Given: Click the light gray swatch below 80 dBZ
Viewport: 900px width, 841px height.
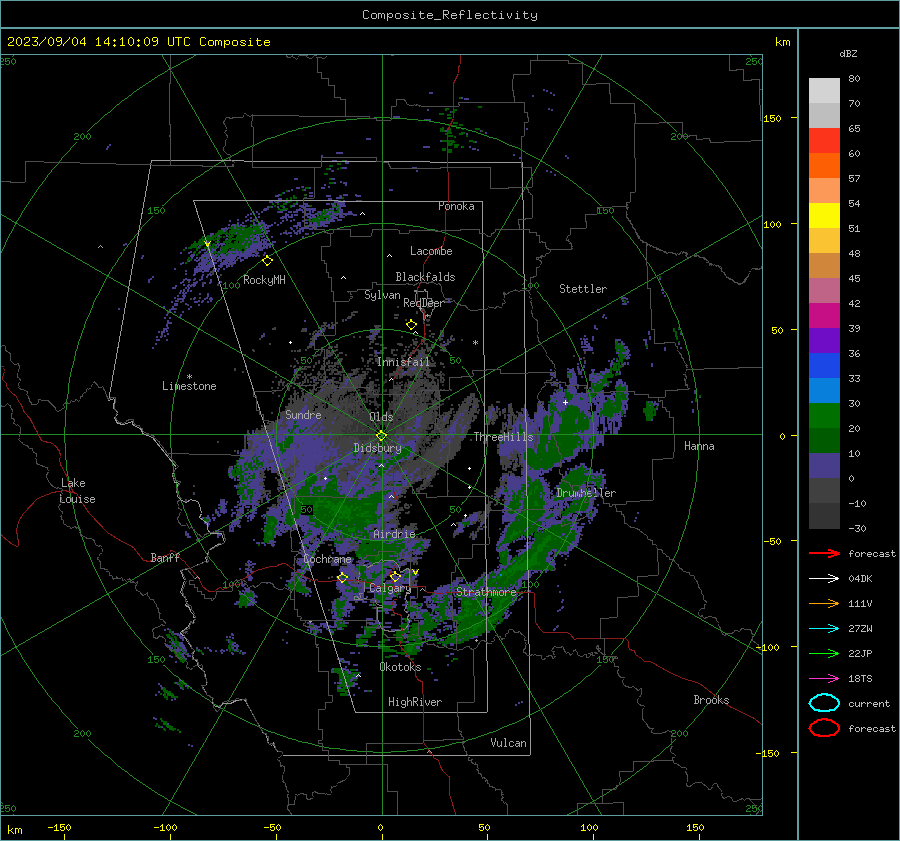Looking at the screenshot, I should click(824, 90).
